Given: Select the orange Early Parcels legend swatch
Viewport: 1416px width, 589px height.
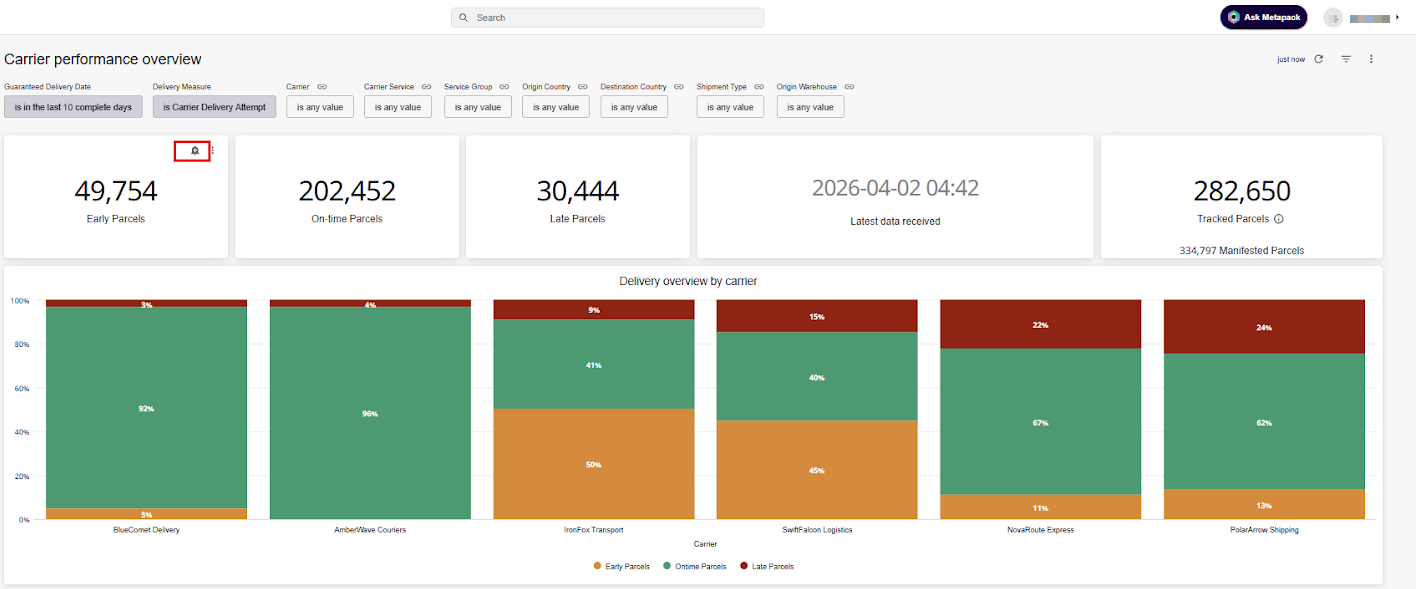Looking at the screenshot, I should pos(598,566).
